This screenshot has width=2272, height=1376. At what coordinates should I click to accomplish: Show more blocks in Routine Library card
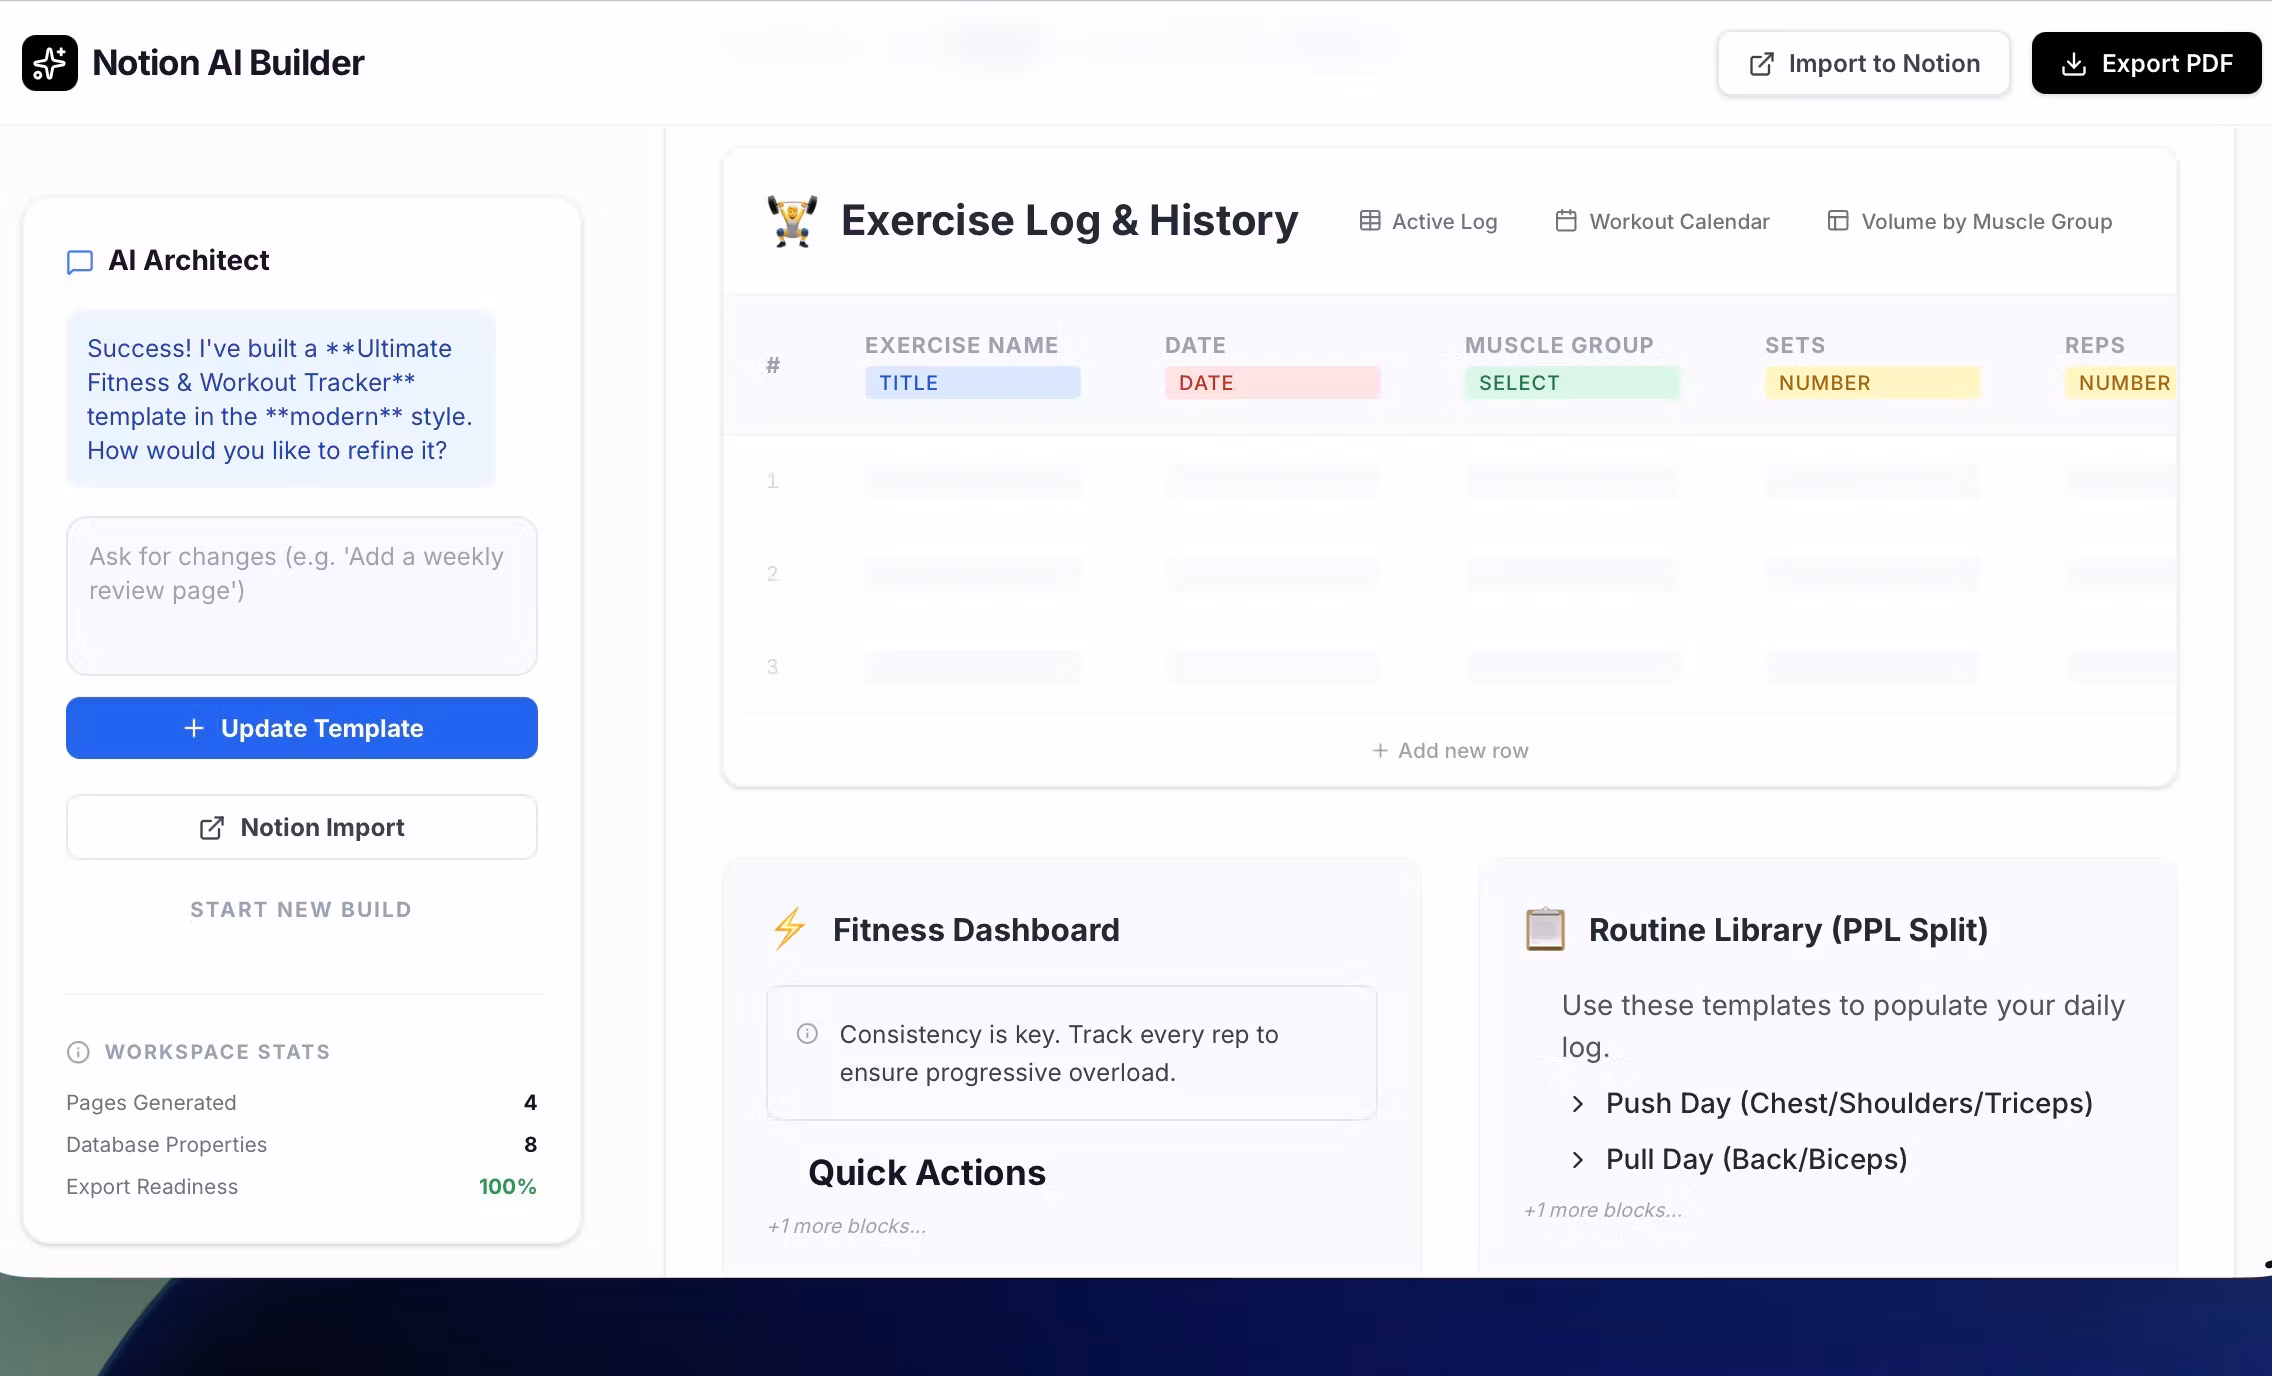(1603, 1210)
